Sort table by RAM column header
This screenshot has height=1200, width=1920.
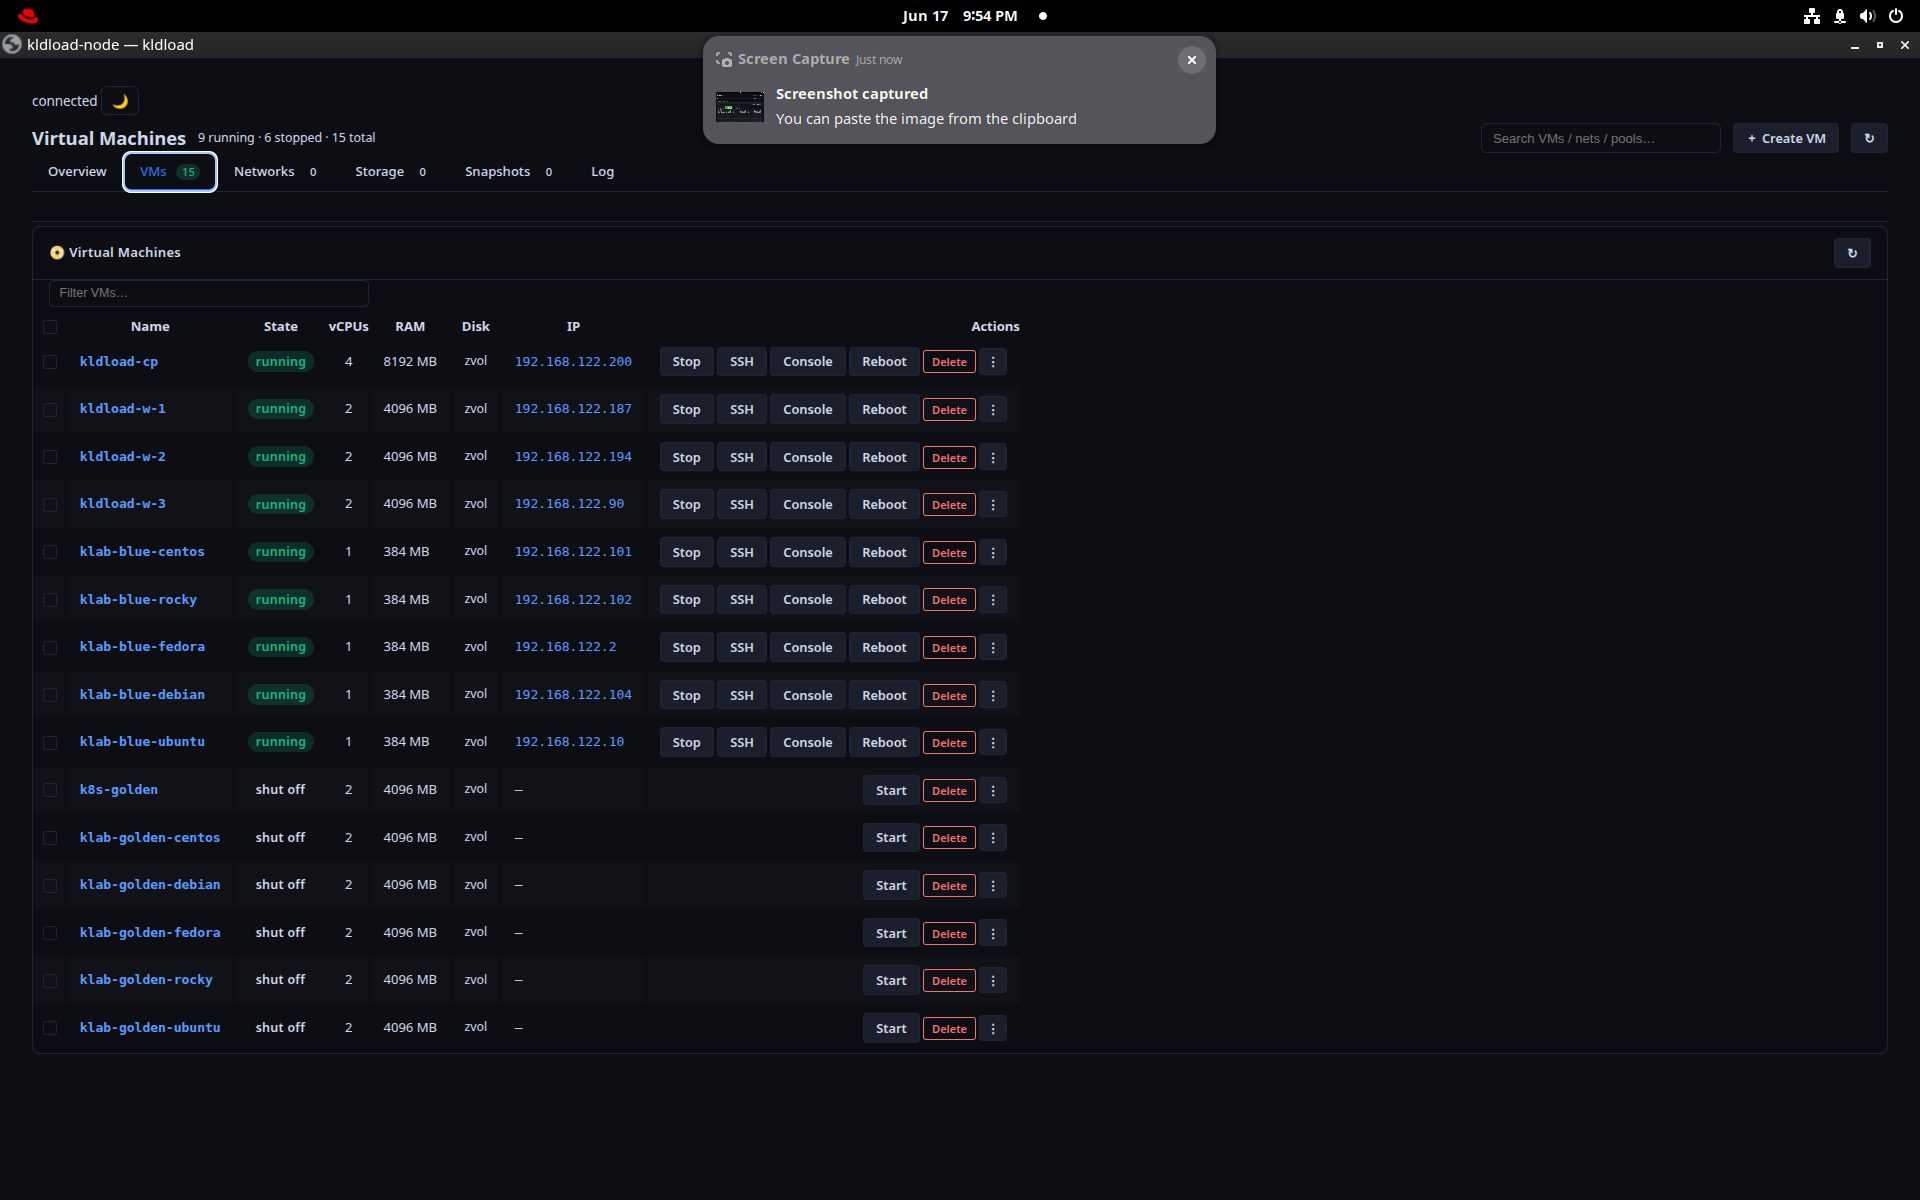coord(410,327)
